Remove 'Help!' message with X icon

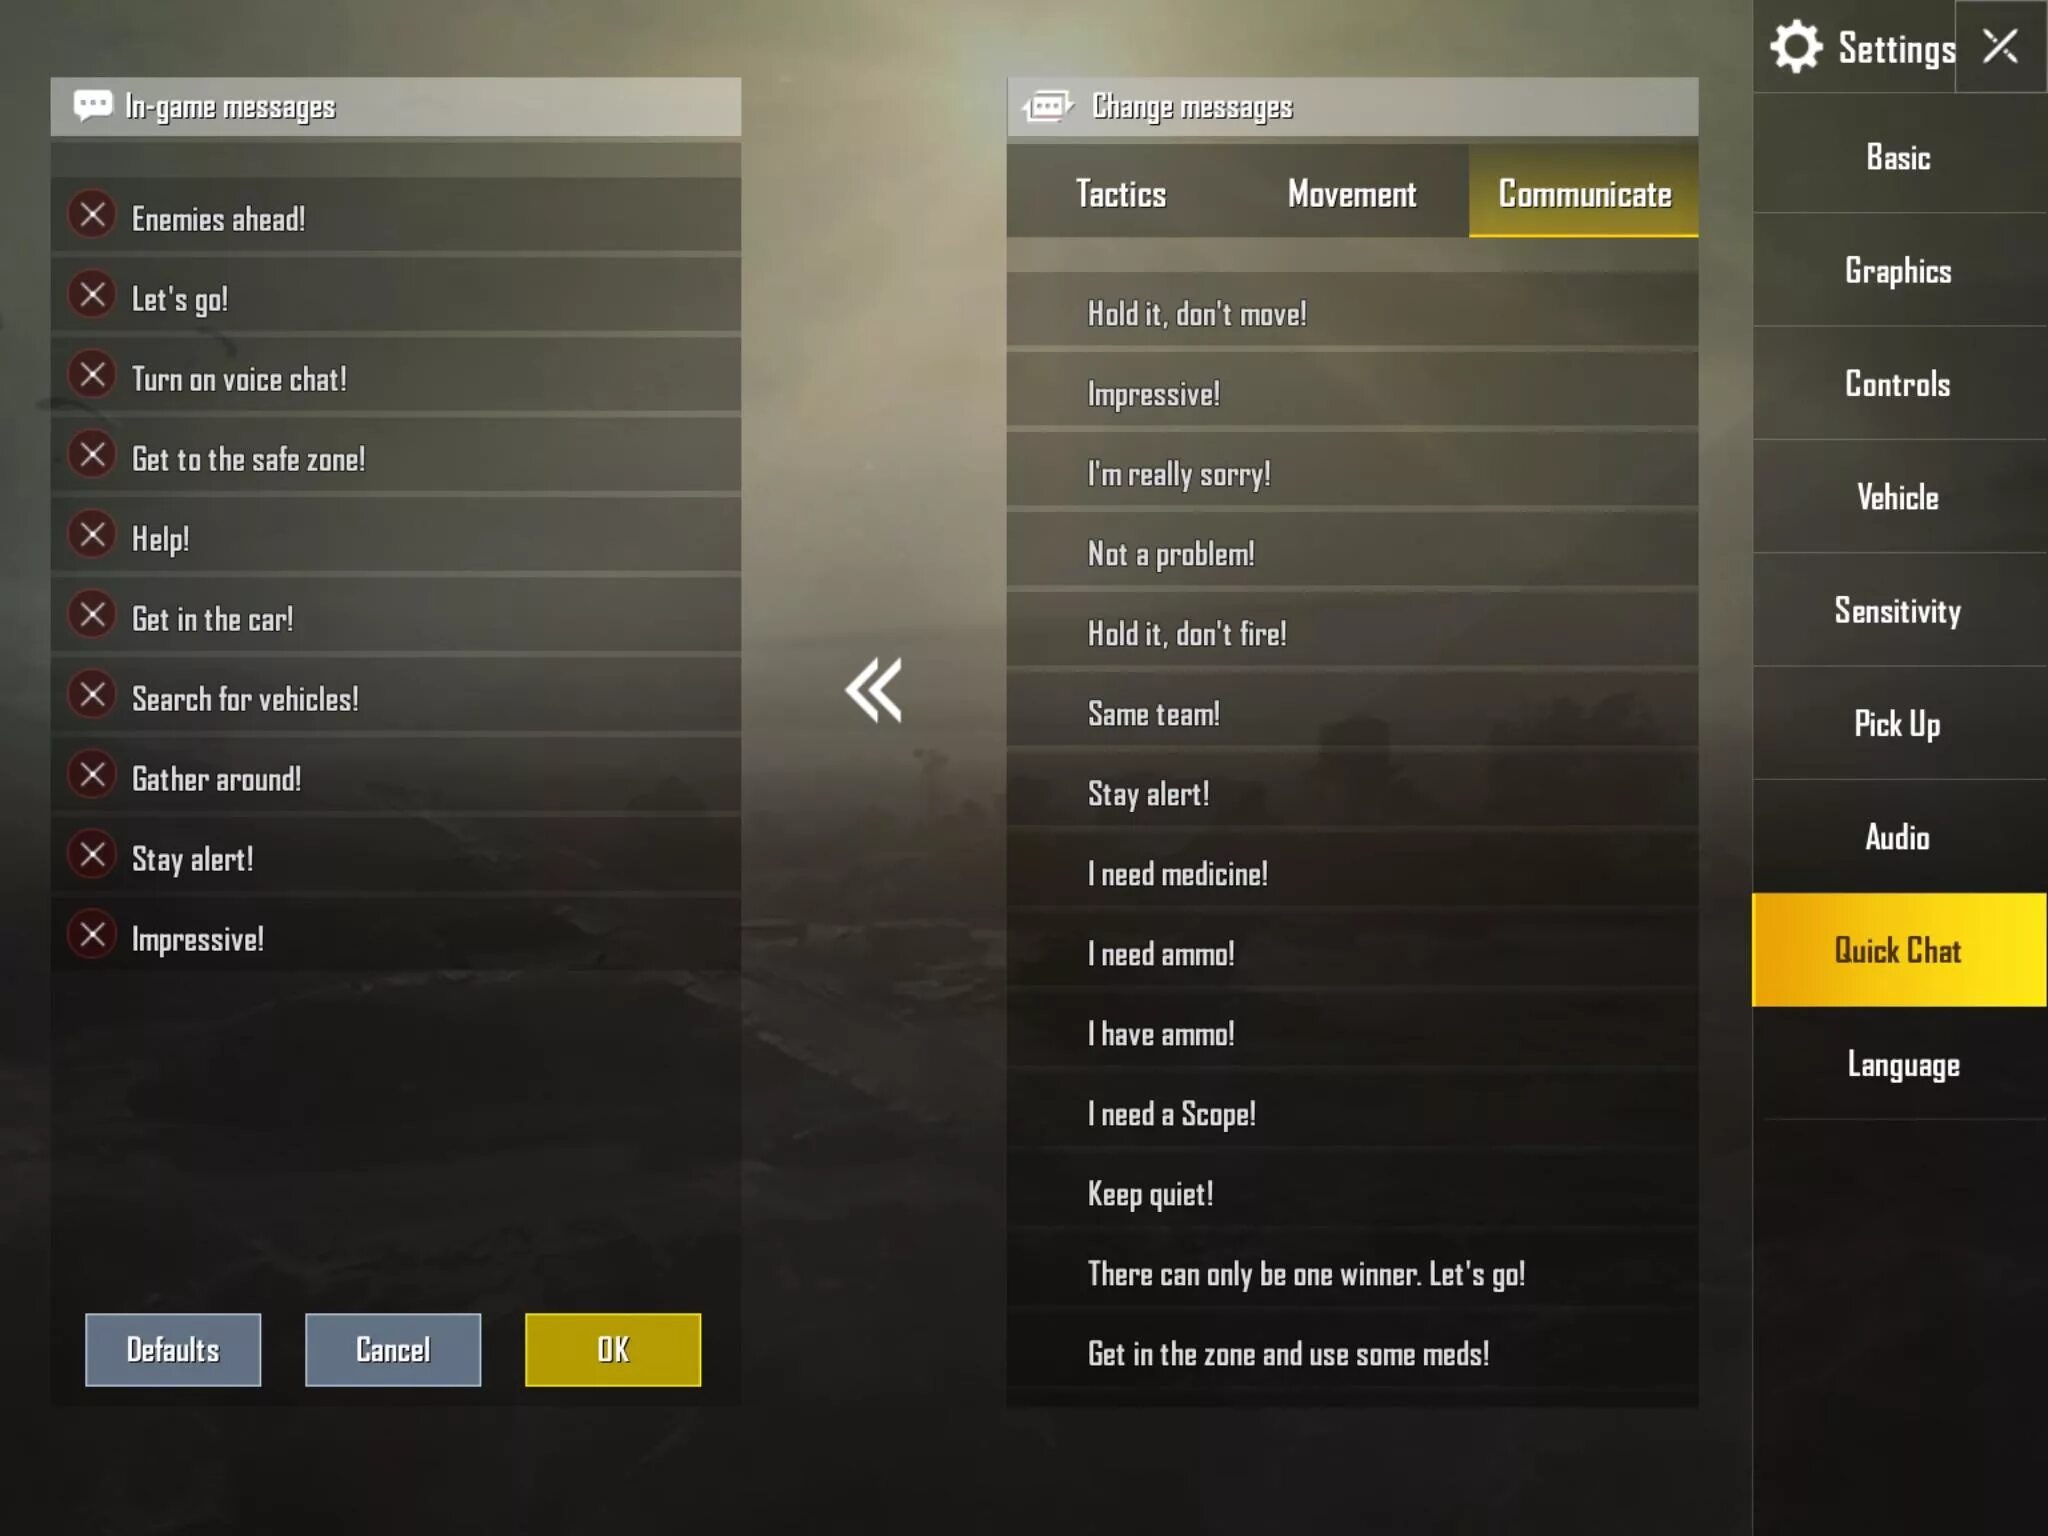pos(92,536)
